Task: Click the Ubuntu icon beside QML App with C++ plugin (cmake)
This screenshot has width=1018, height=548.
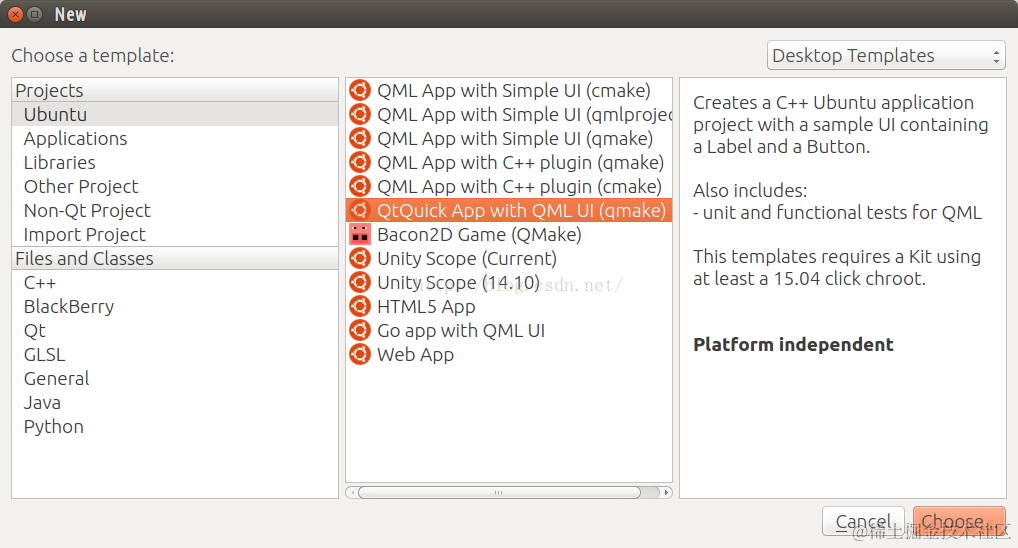Action: pos(360,186)
